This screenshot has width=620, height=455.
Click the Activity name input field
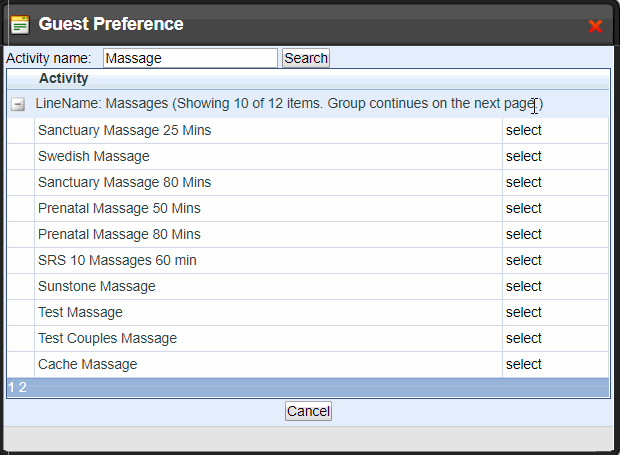click(x=190, y=58)
